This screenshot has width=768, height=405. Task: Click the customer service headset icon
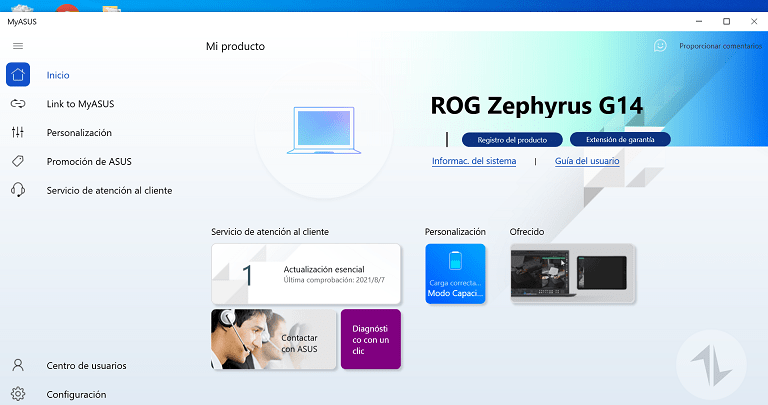tap(18, 190)
